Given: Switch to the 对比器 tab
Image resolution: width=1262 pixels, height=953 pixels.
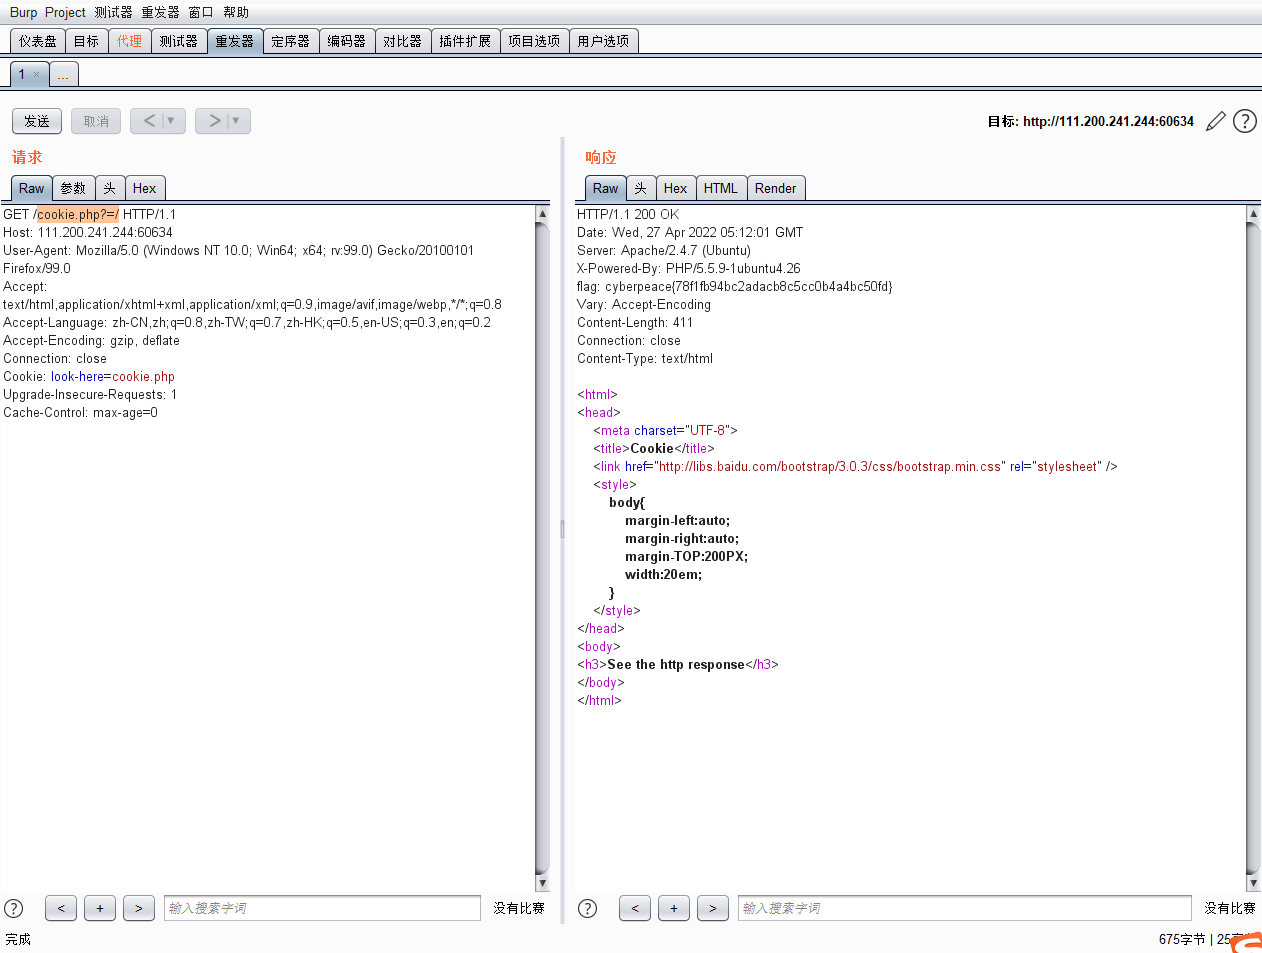Looking at the screenshot, I should [x=403, y=41].
